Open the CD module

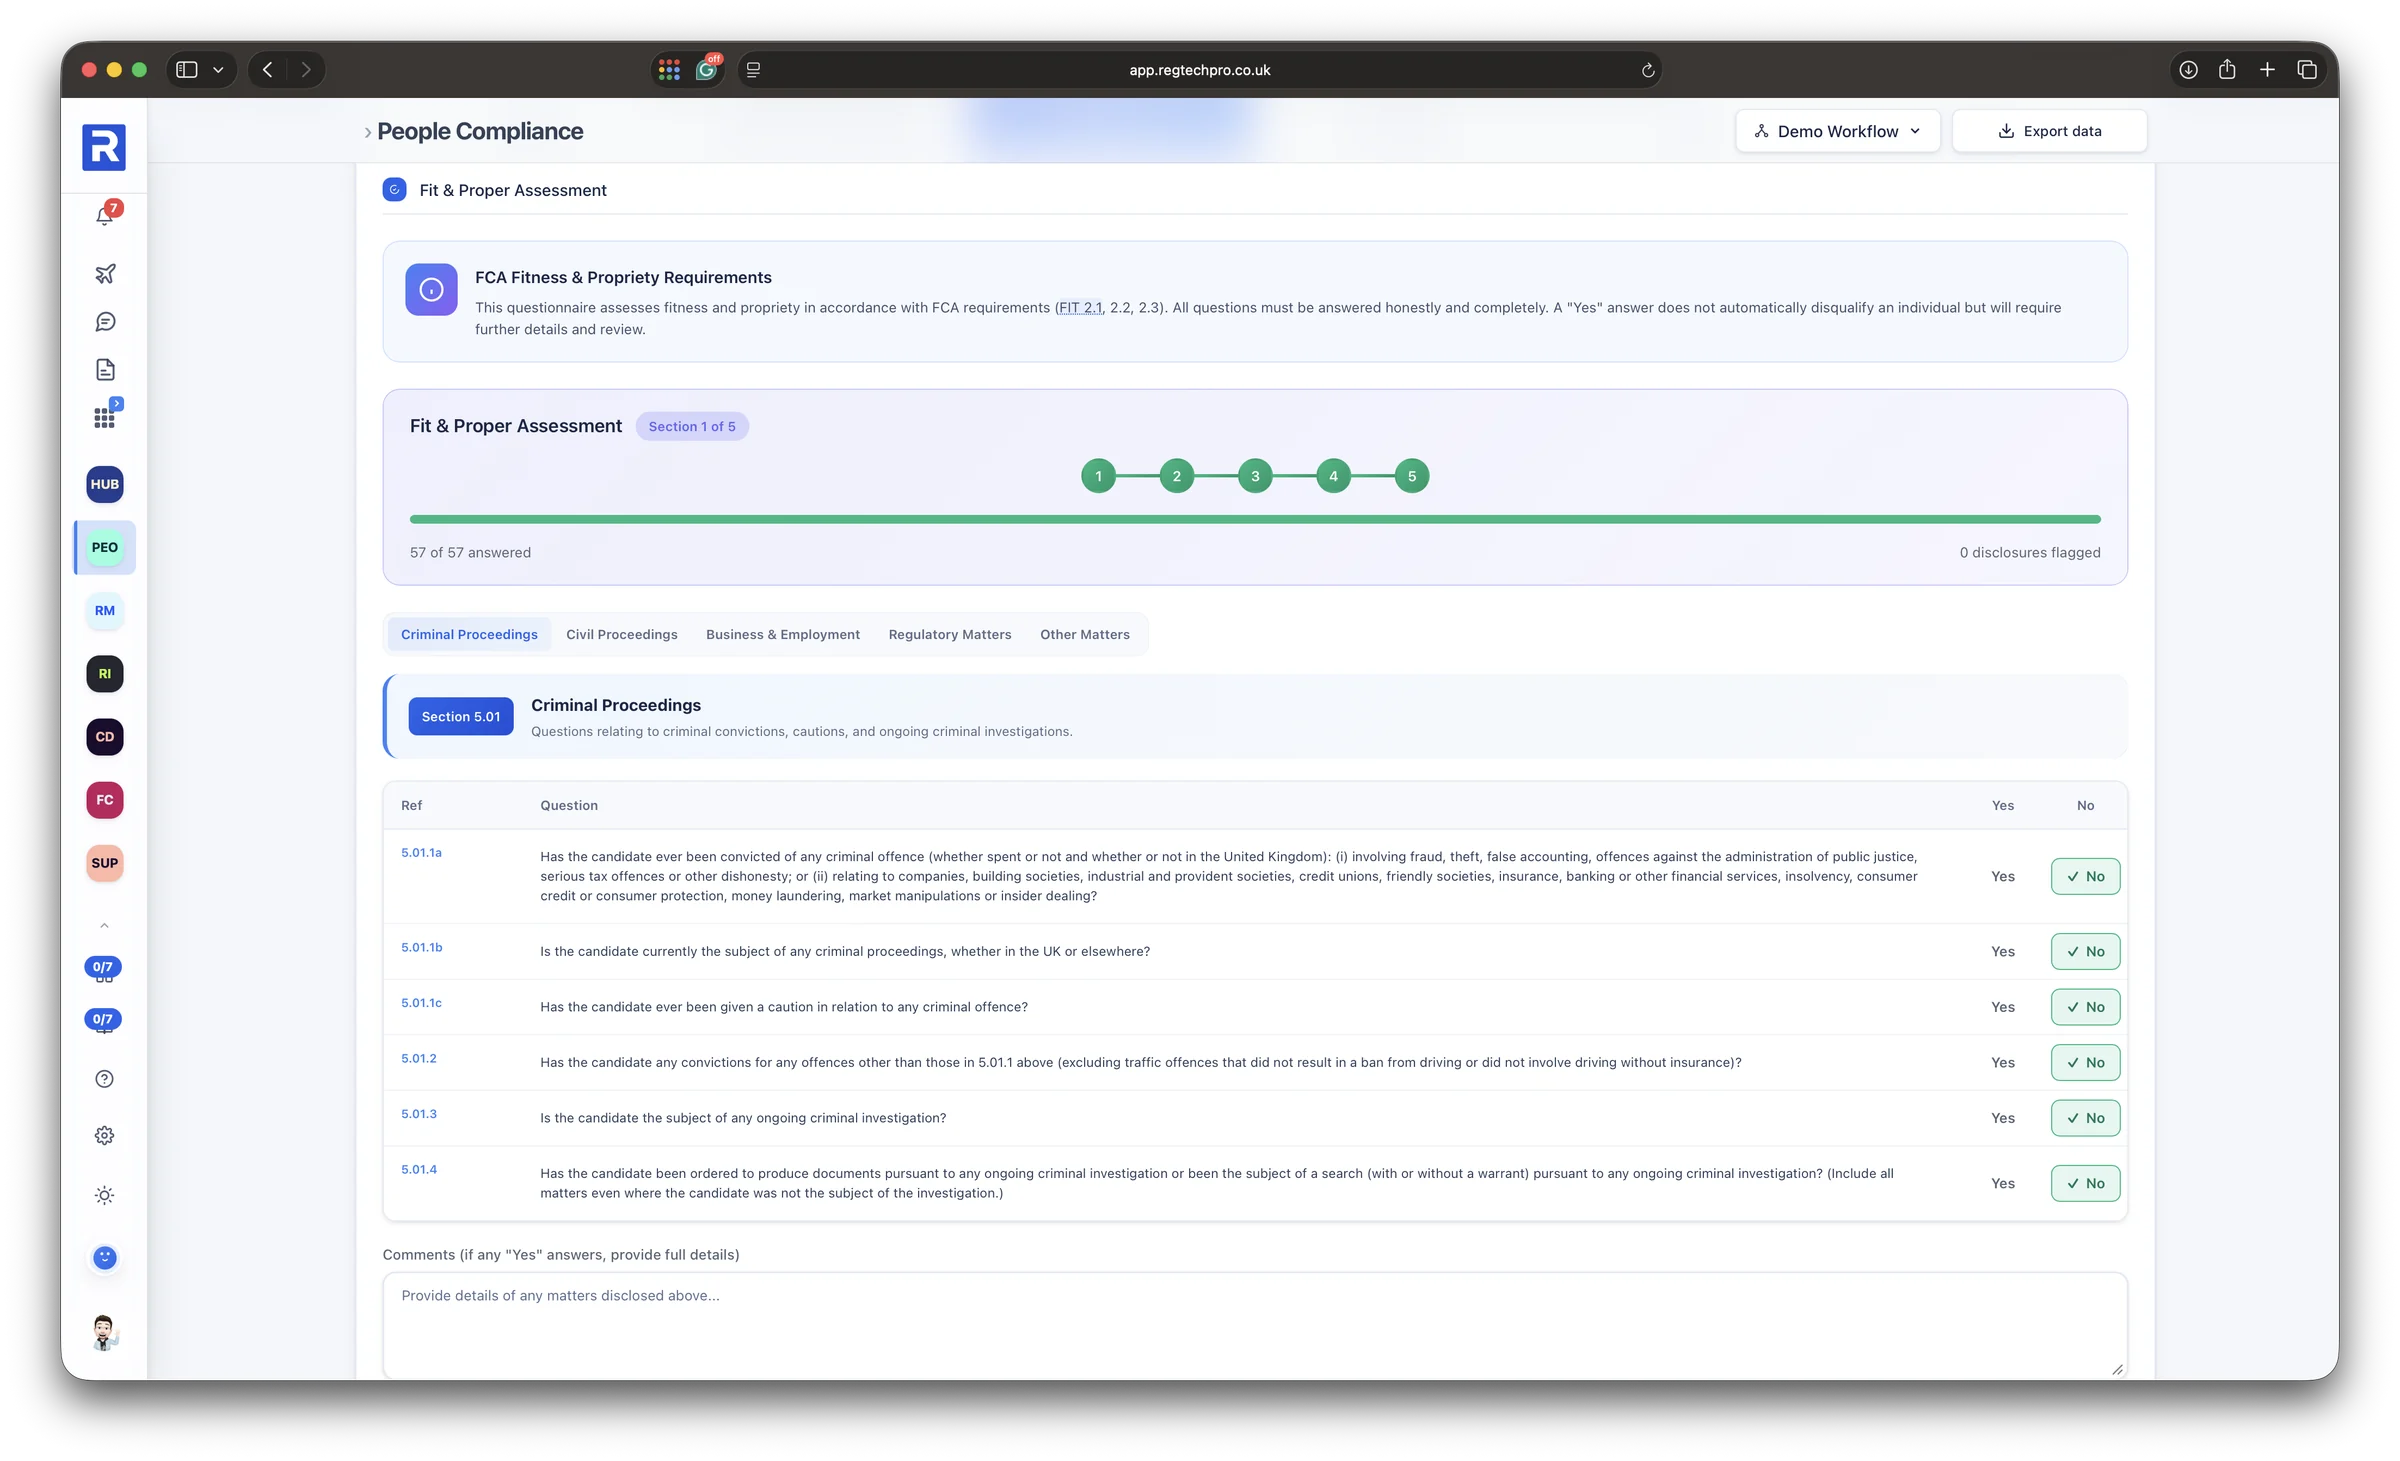(x=105, y=736)
